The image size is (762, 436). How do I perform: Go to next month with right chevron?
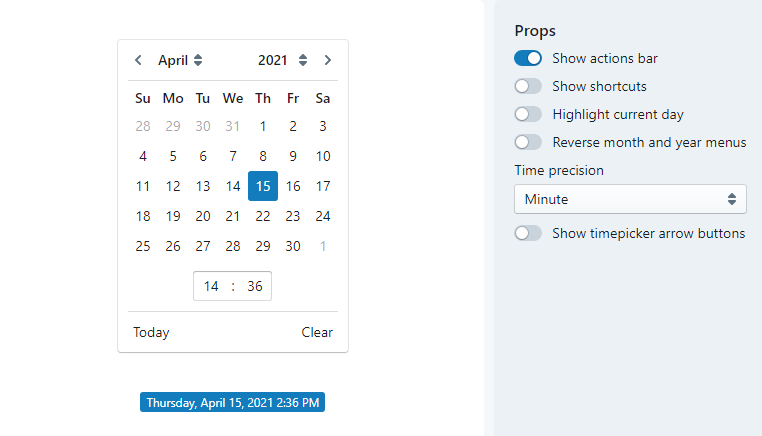point(328,60)
